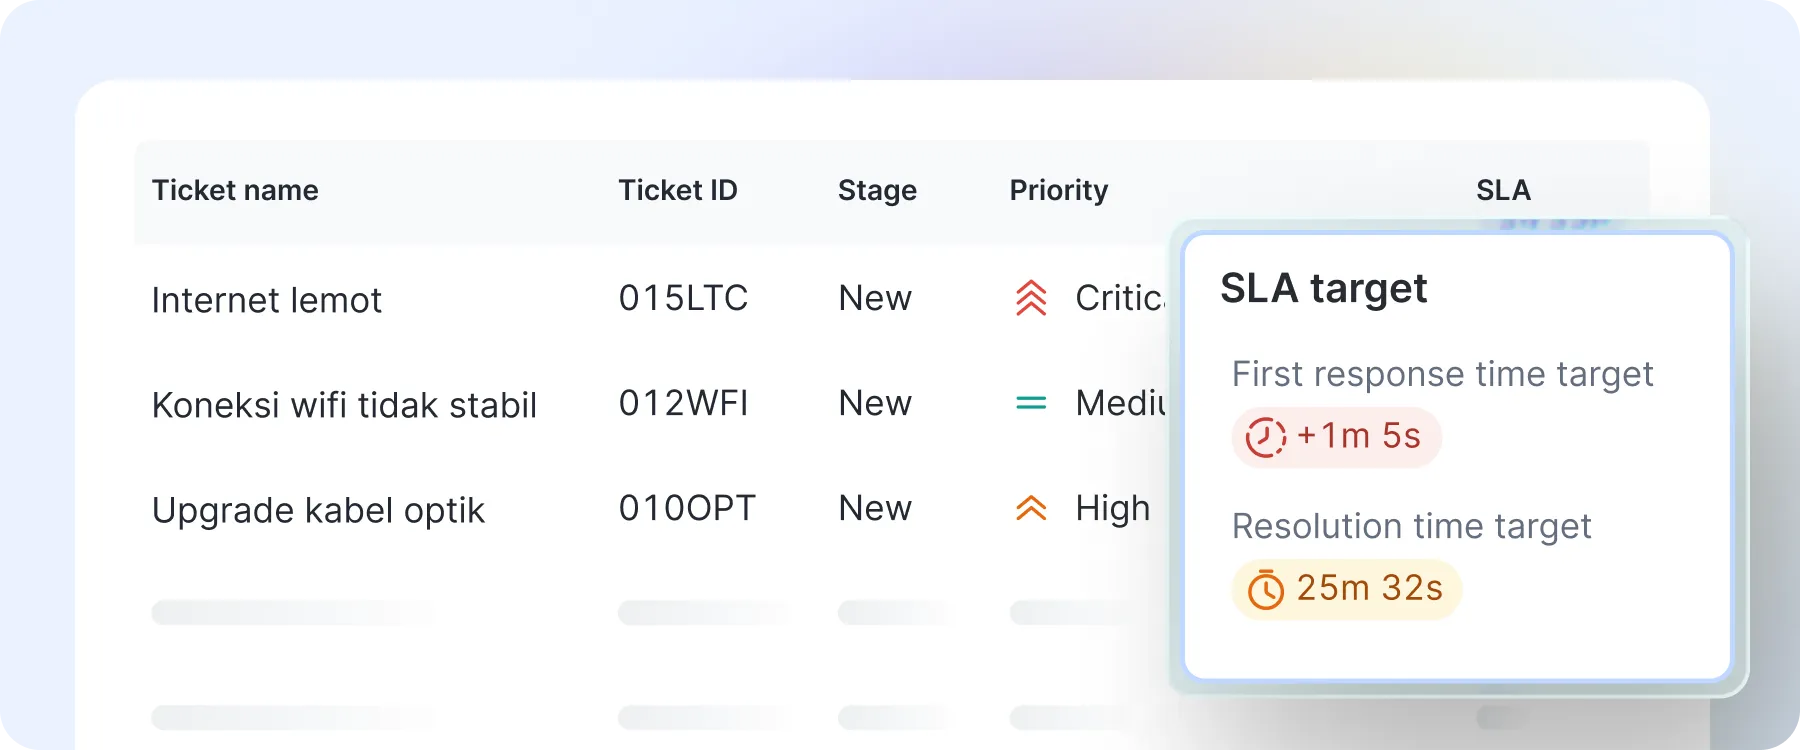The image size is (1800, 750).
Task: Open the Upgrade kabel optik ticket
Action: 318,511
